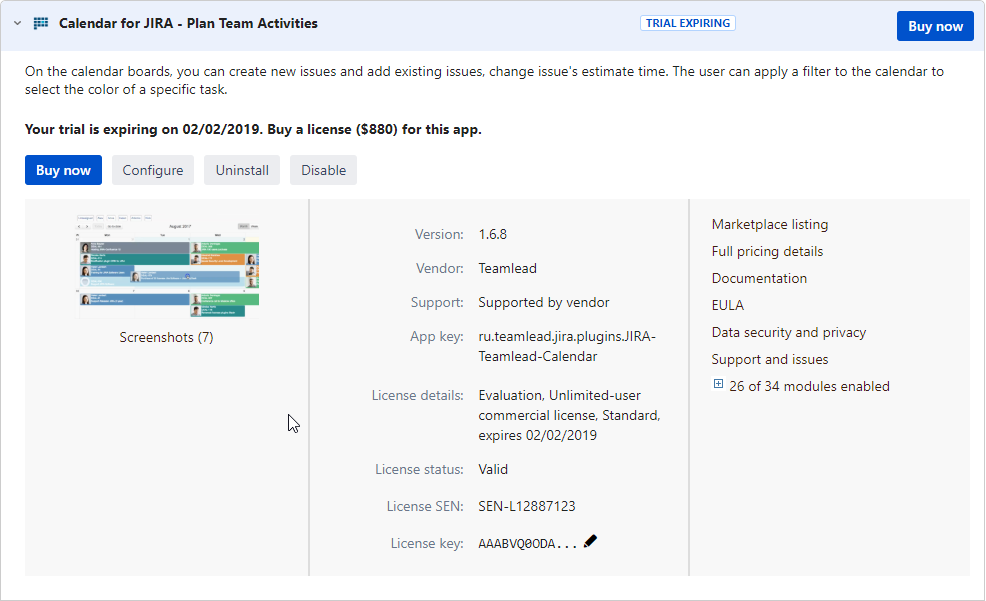Click 26 of 34 modules enabled text
The width and height of the screenshot is (986, 601).
coord(809,387)
